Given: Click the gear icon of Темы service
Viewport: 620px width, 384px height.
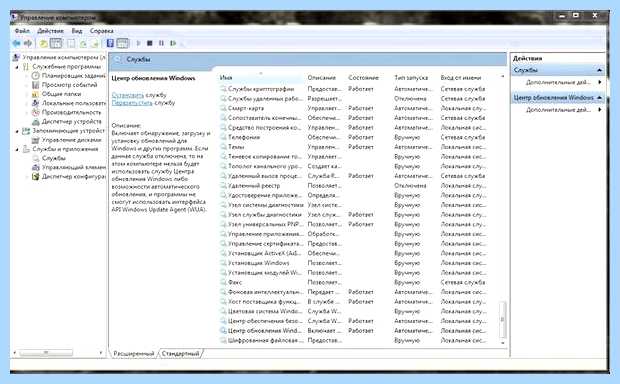Looking at the screenshot, I should coord(223,147).
